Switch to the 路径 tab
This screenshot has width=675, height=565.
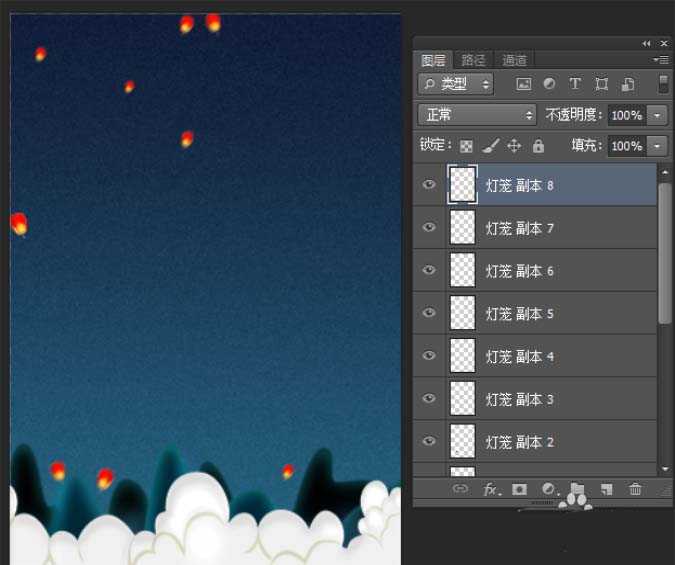[x=473, y=60]
